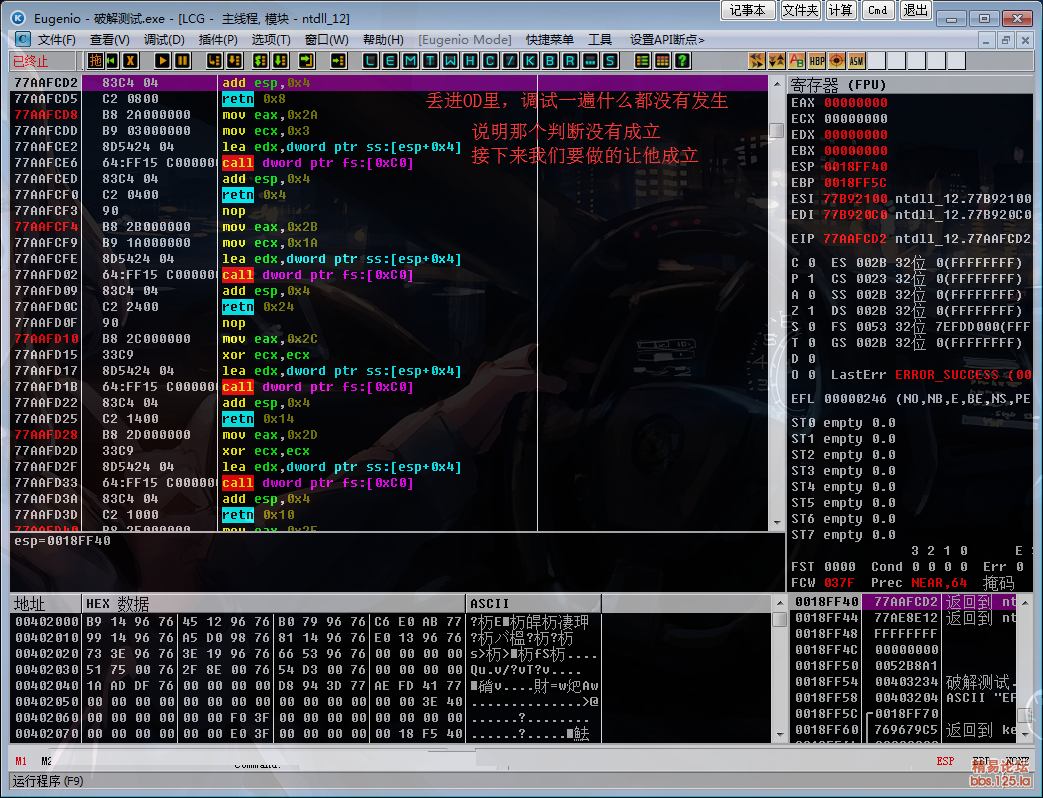Open Call stack with K icon
The width and height of the screenshot is (1043, 798).
(530, 61)
